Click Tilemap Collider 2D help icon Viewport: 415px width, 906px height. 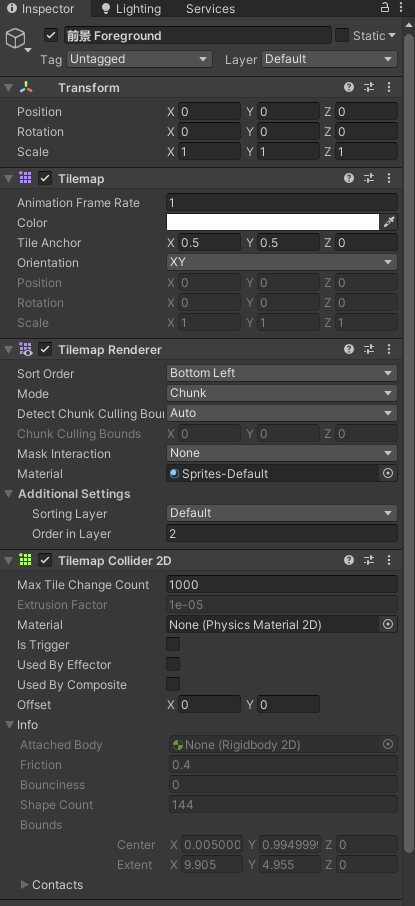349,560
